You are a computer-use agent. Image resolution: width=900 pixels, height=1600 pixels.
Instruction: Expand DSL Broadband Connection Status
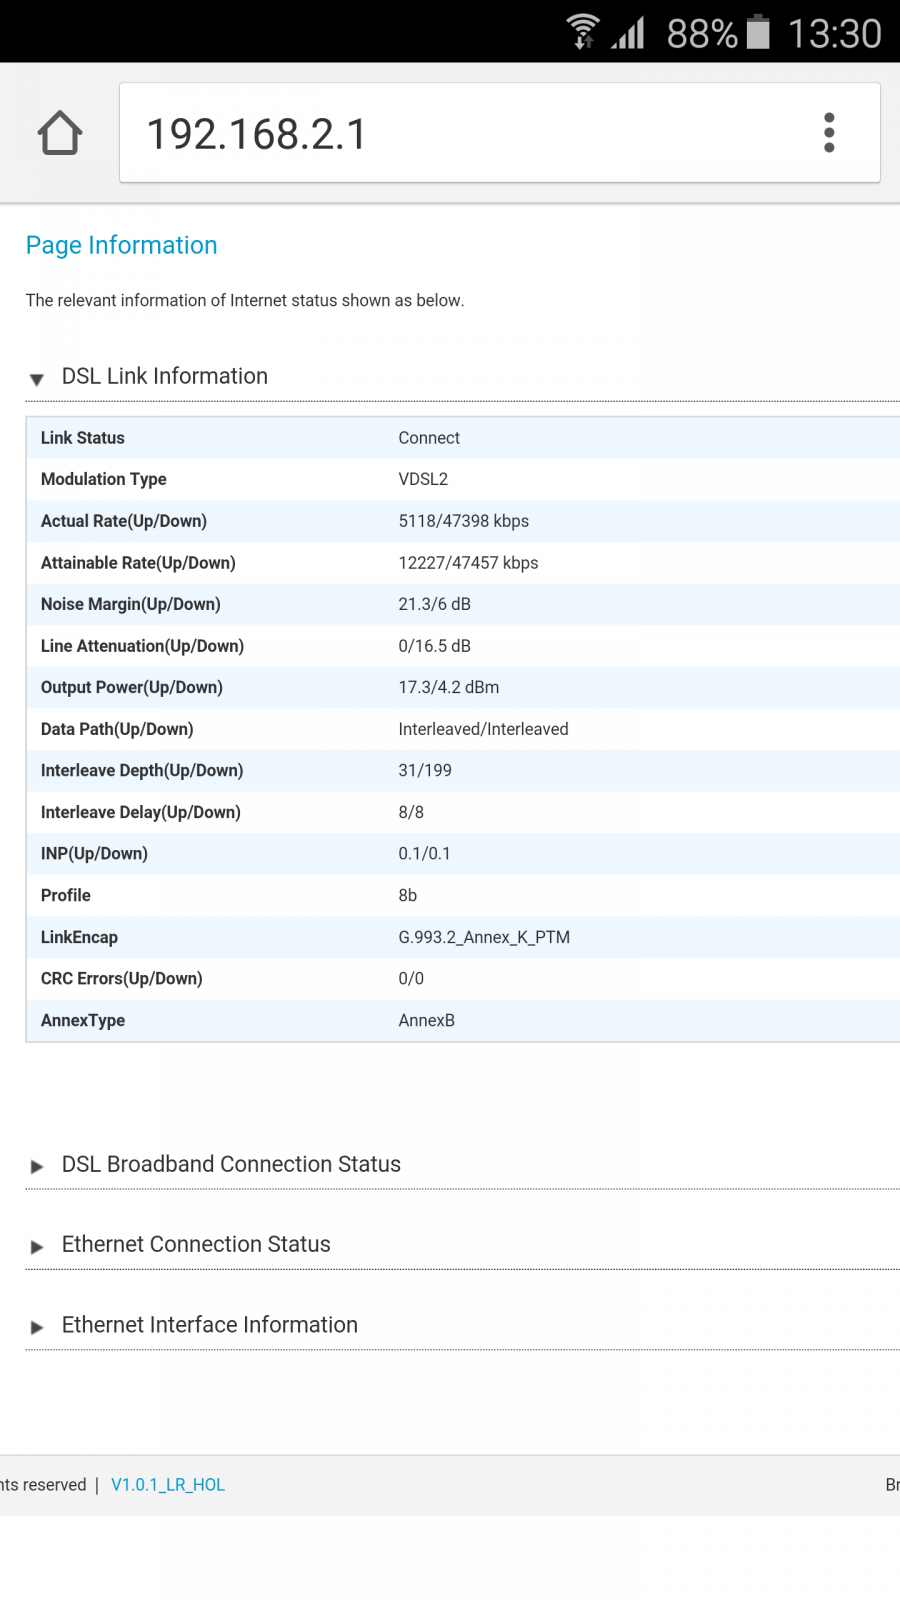230,1165
